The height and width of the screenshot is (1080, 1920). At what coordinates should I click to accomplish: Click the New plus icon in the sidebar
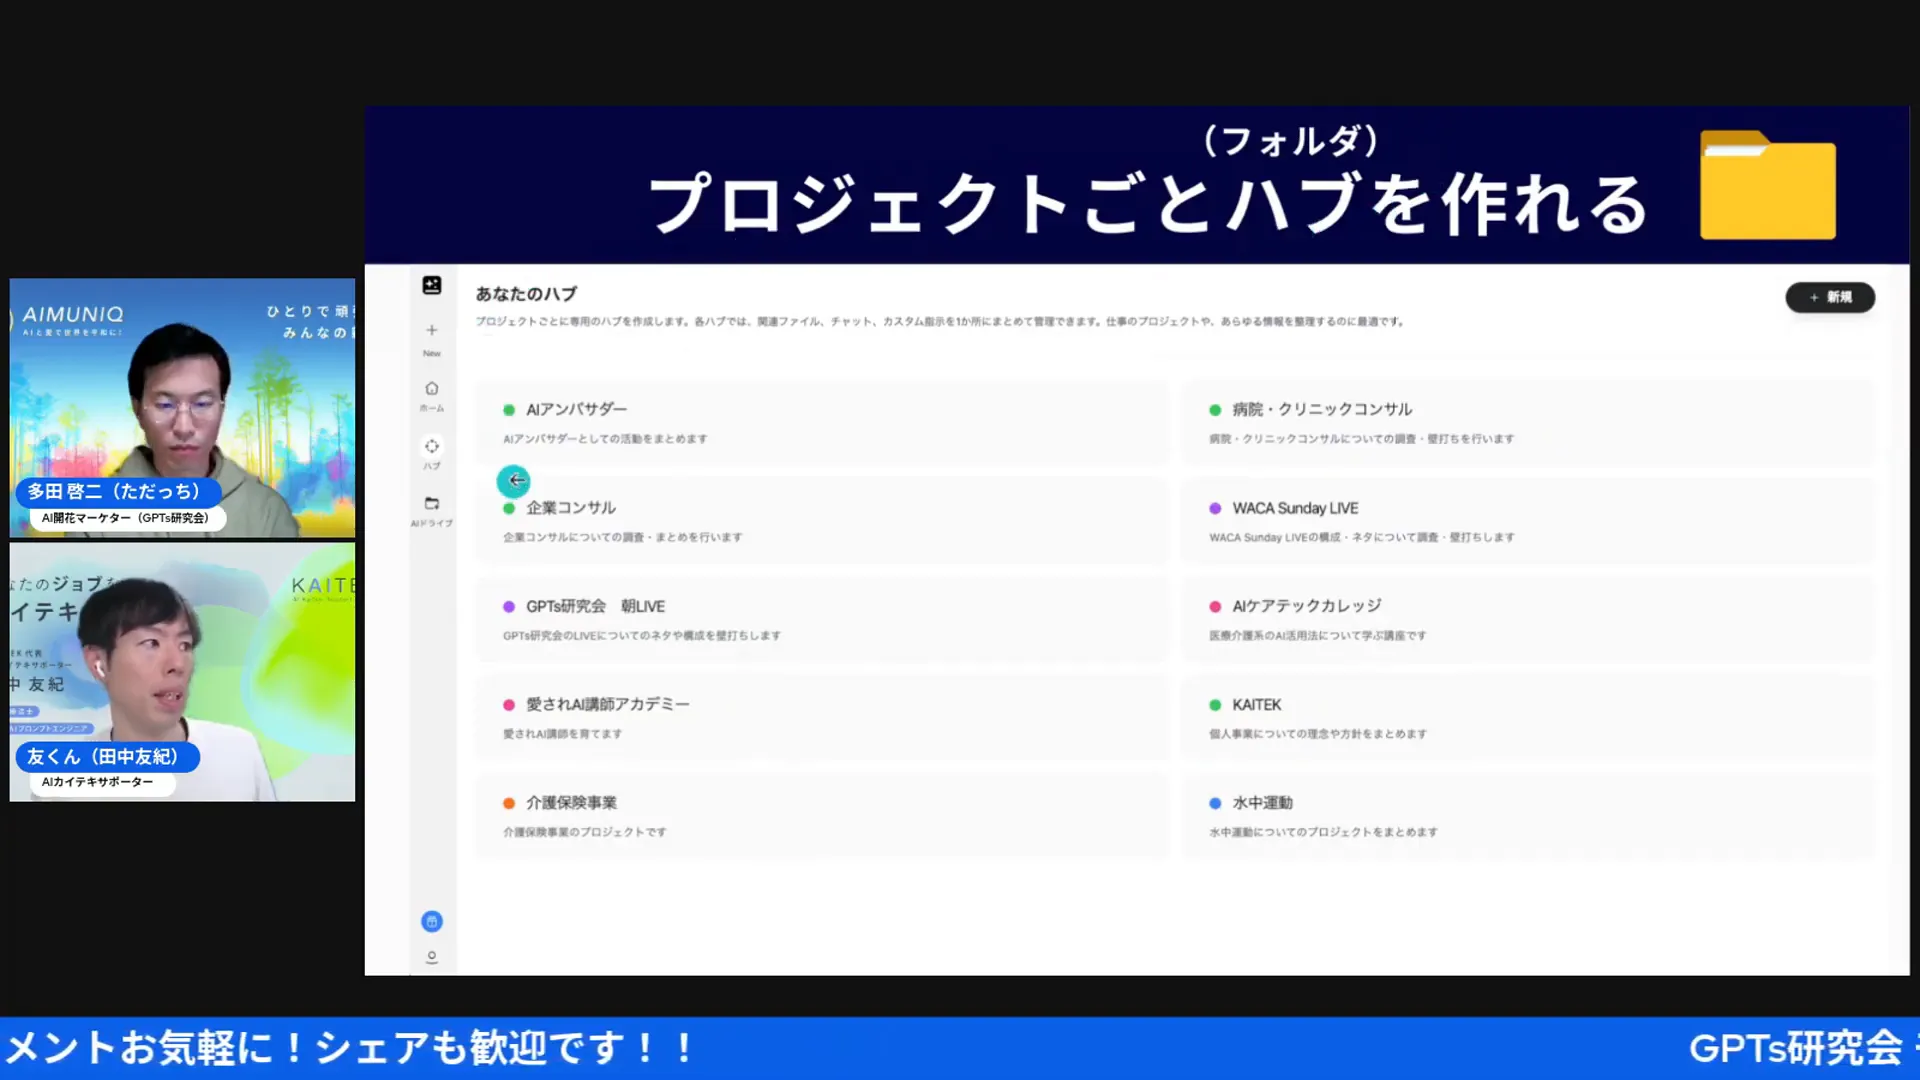coord(431,330)
